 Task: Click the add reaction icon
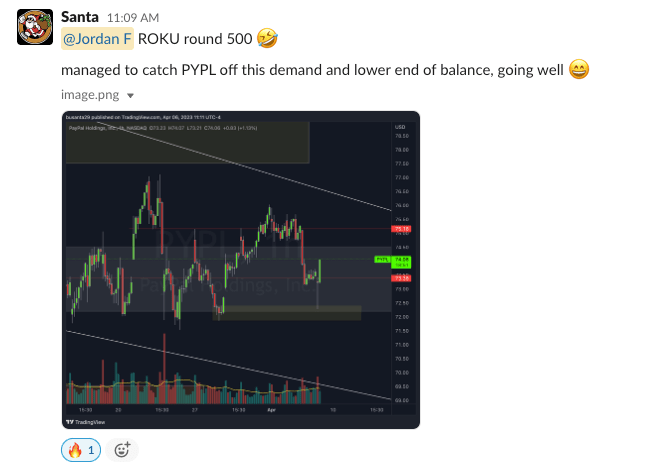click(x=123, y=450)
